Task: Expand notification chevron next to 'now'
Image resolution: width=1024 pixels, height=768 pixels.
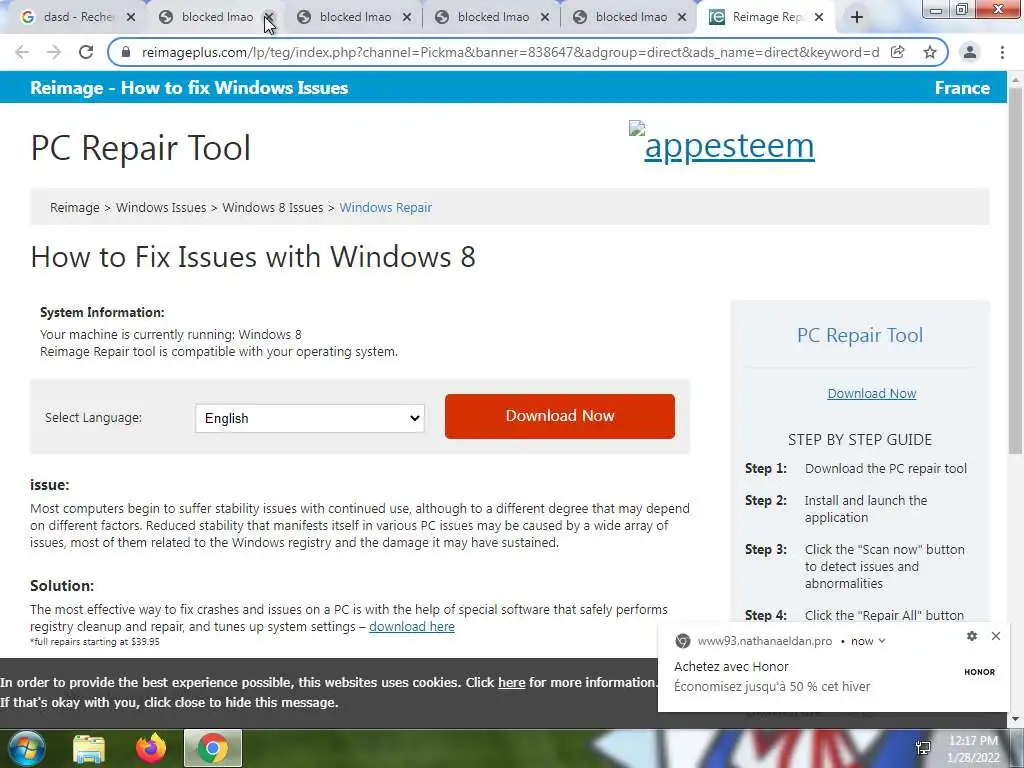Action: 882,641
